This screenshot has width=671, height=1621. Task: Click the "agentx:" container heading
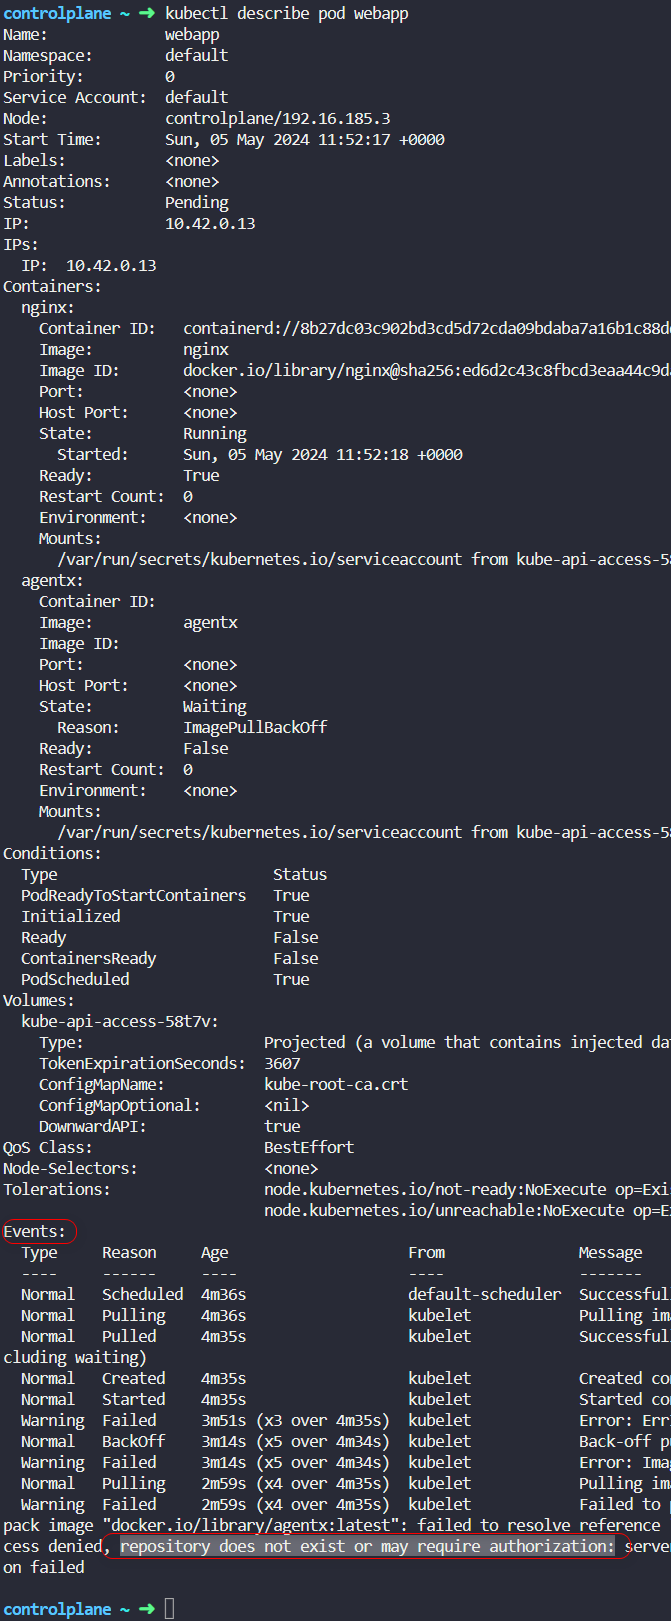point(52,580)
